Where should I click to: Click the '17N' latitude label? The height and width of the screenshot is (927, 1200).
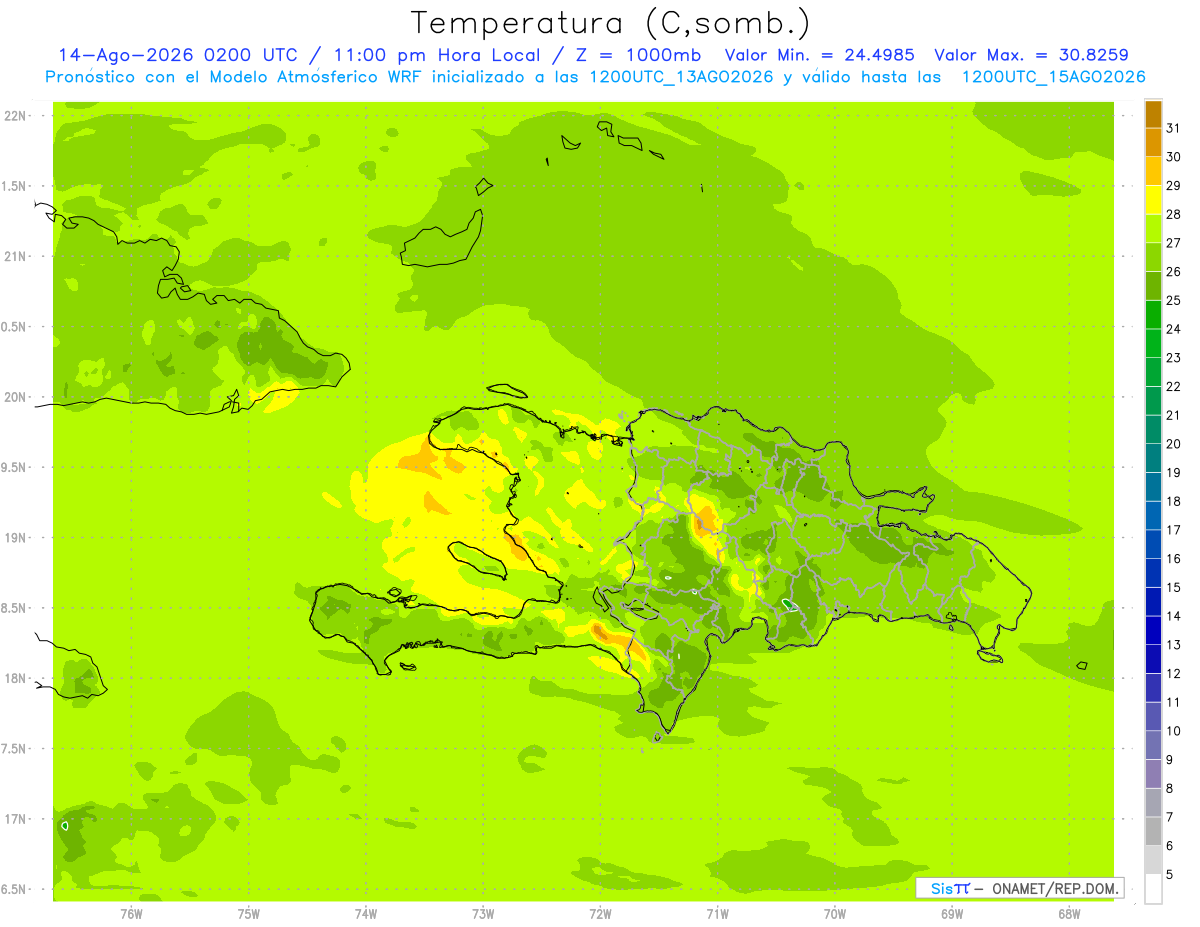tap(17, 819)
